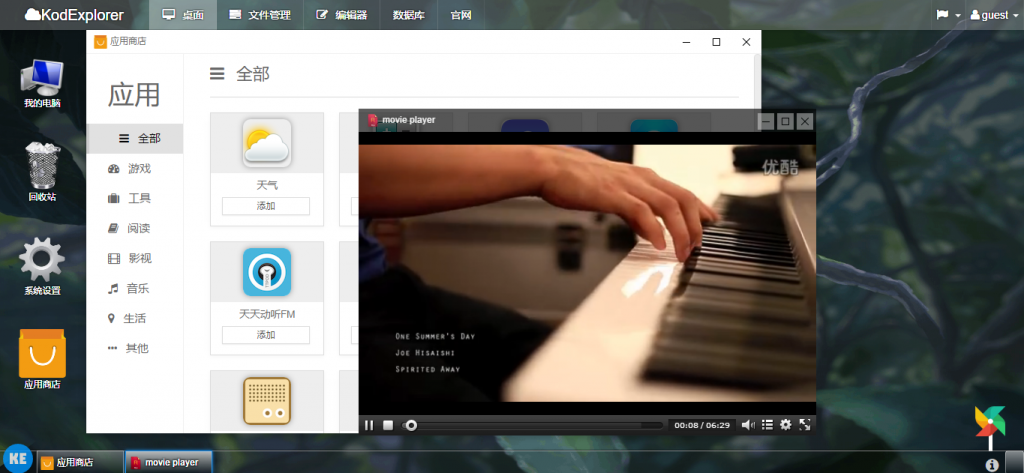Minimize the 应用商店 window

click(686, 42)
